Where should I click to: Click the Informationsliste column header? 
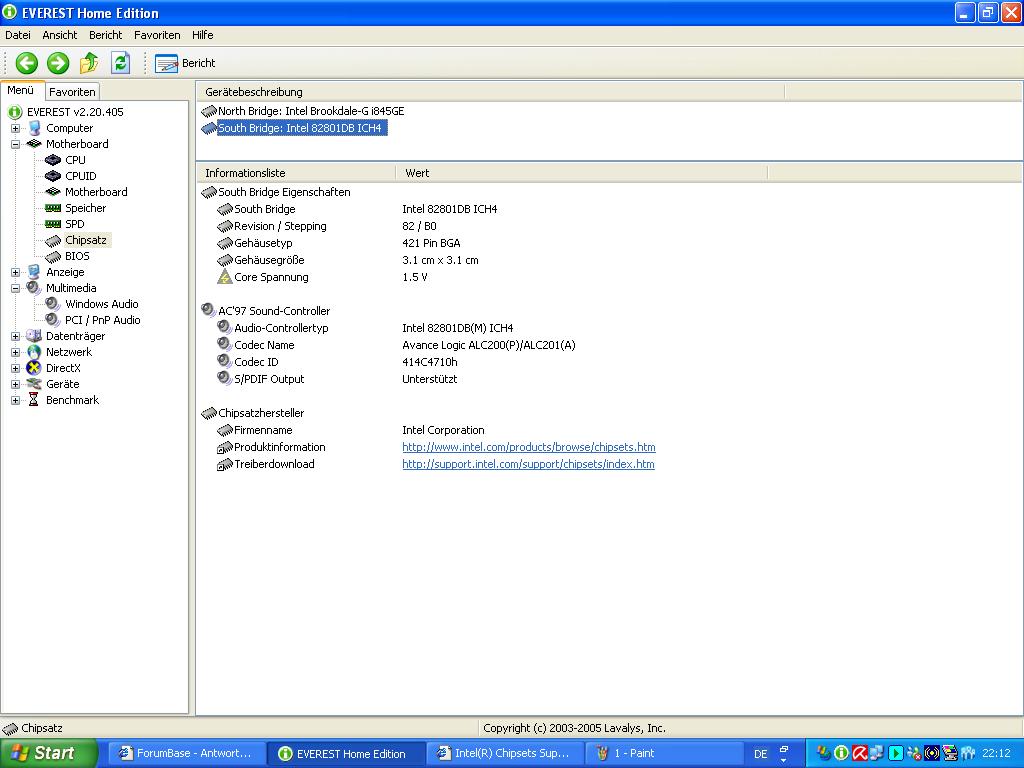click(x=296, y=173)
